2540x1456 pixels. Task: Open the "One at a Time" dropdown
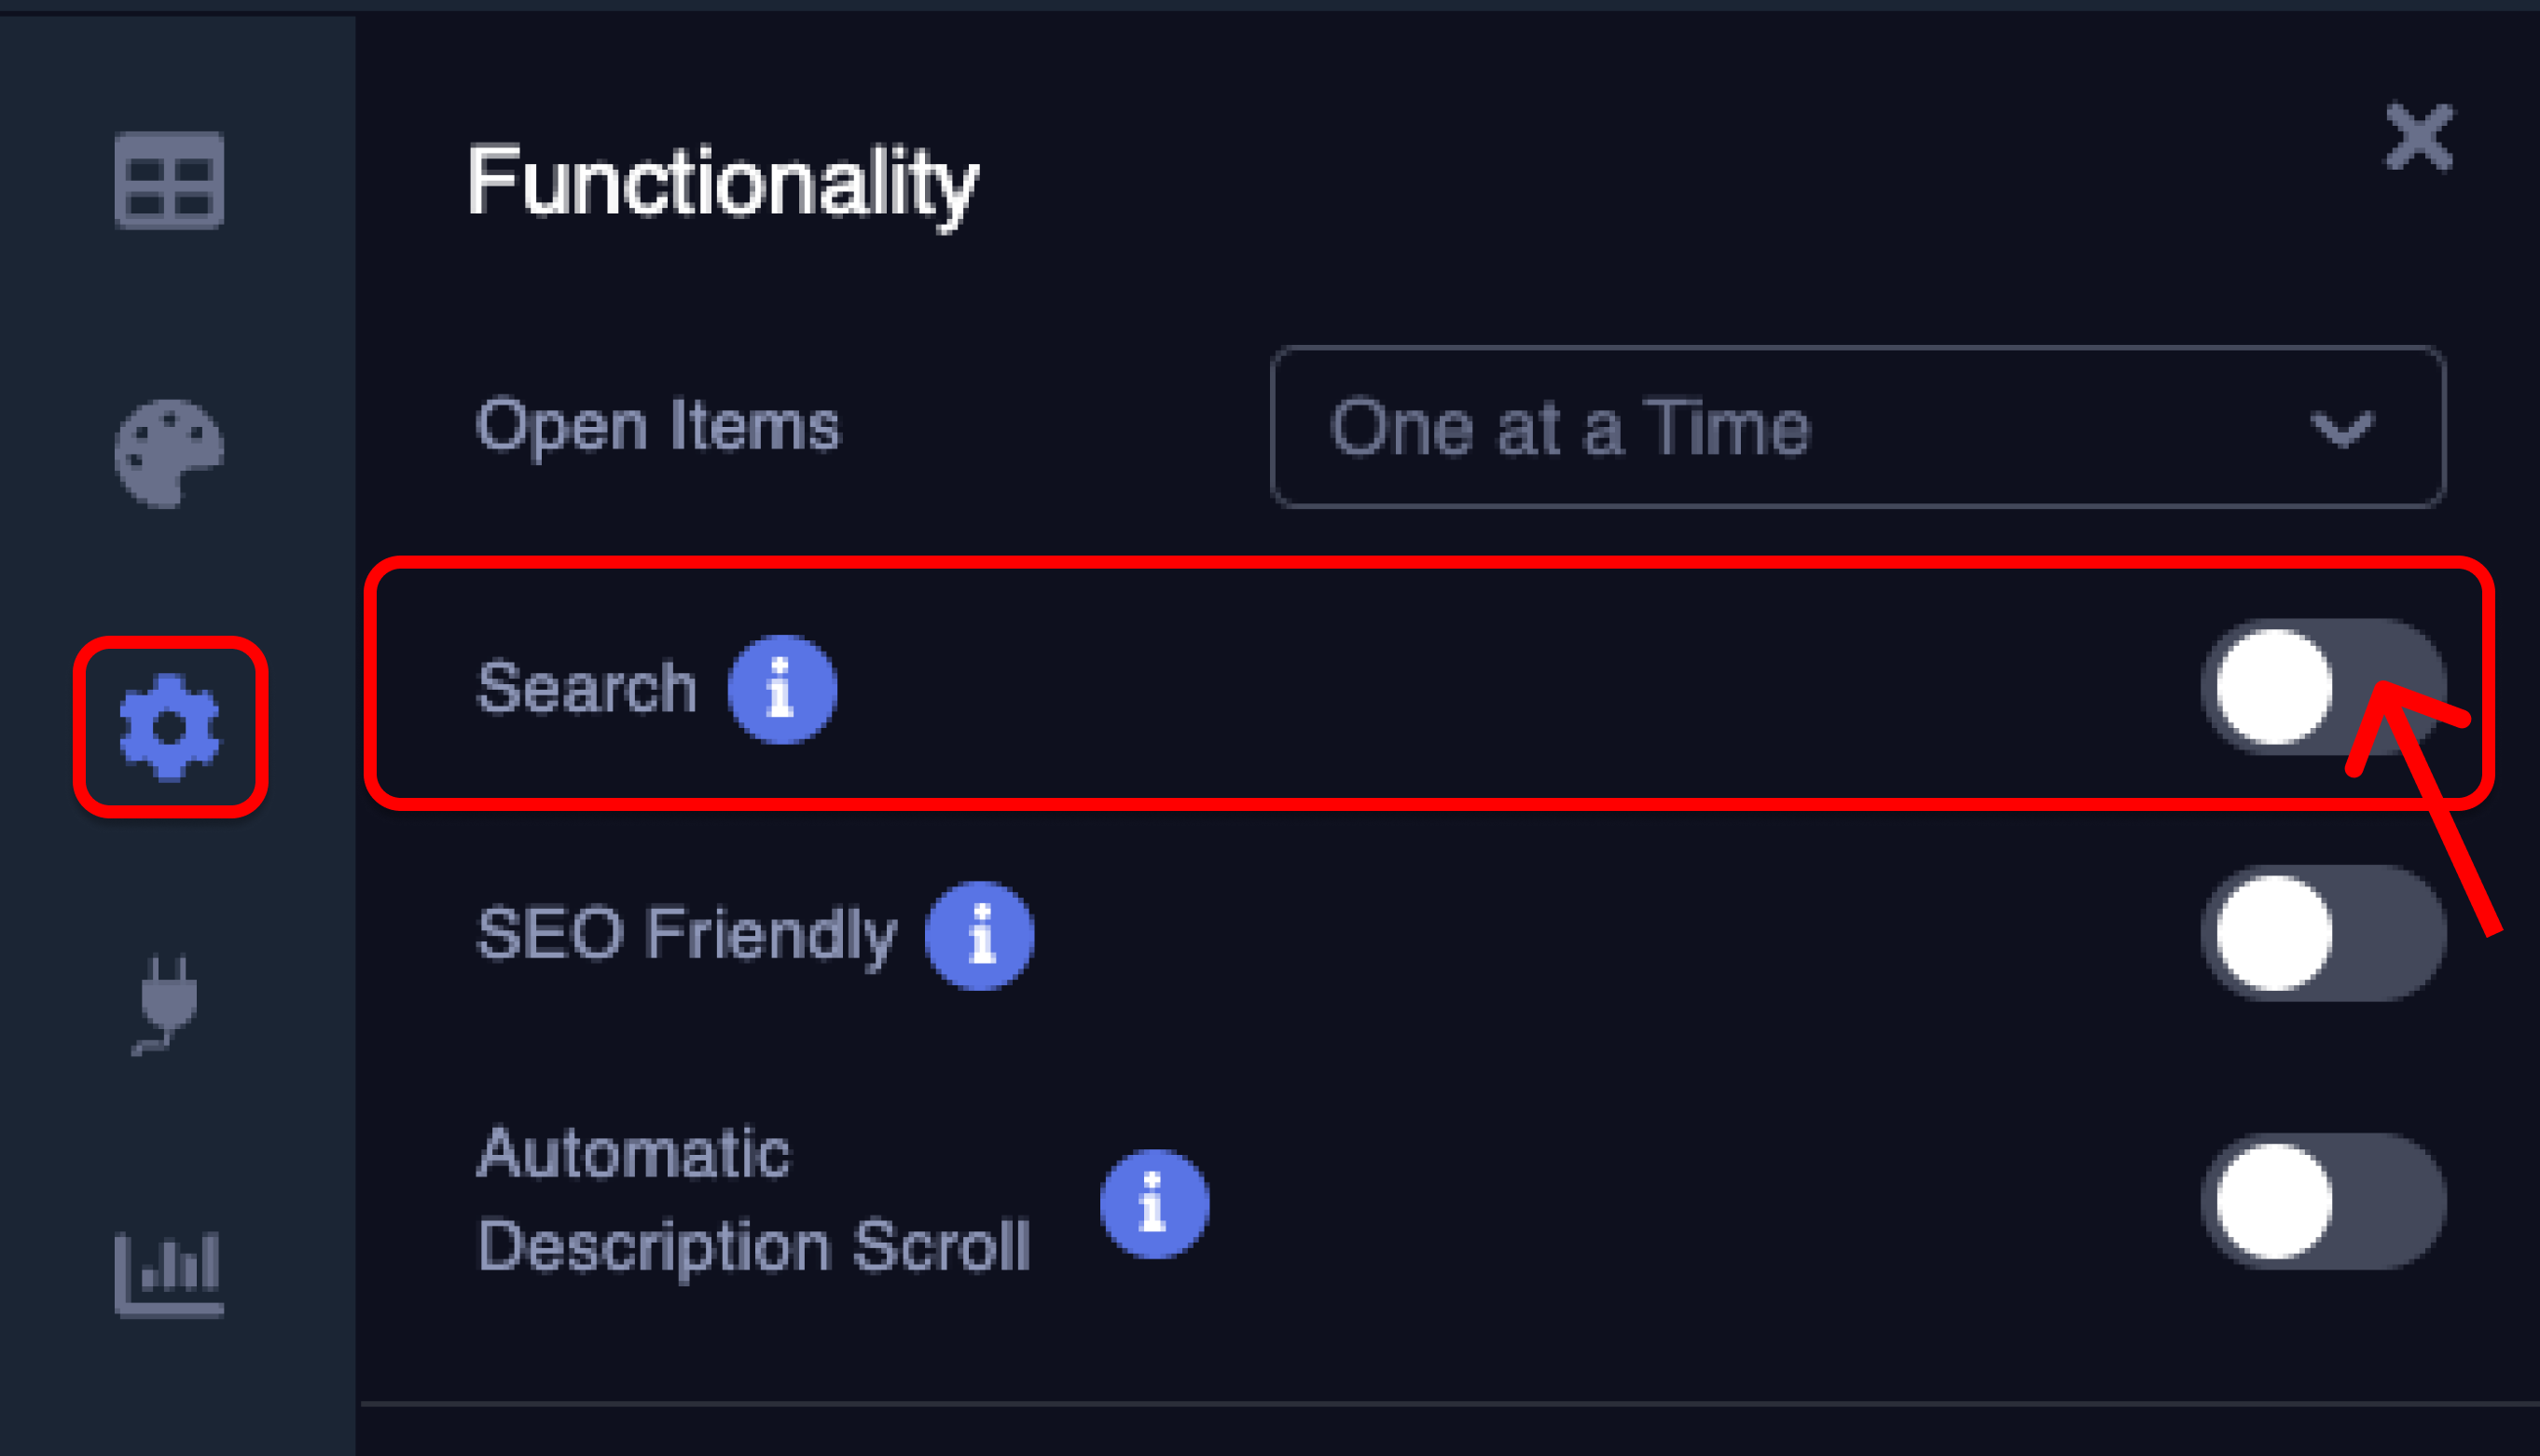click(x=1856, y=427)
